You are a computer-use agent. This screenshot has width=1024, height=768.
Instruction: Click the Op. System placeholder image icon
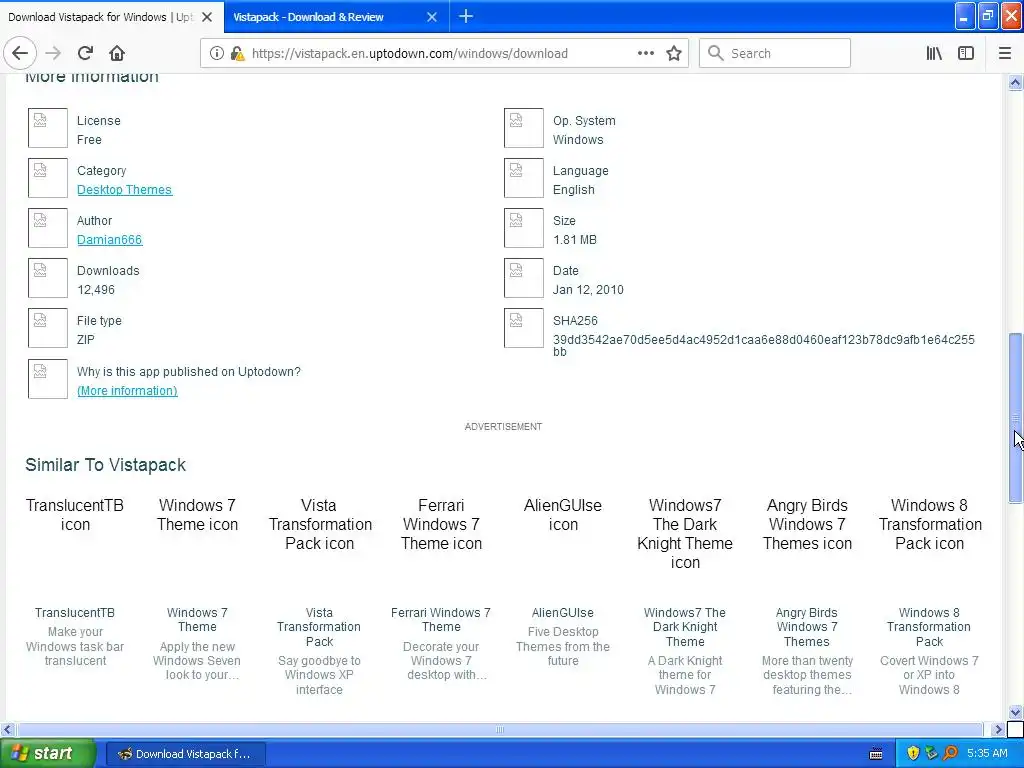tap(524, 128)
